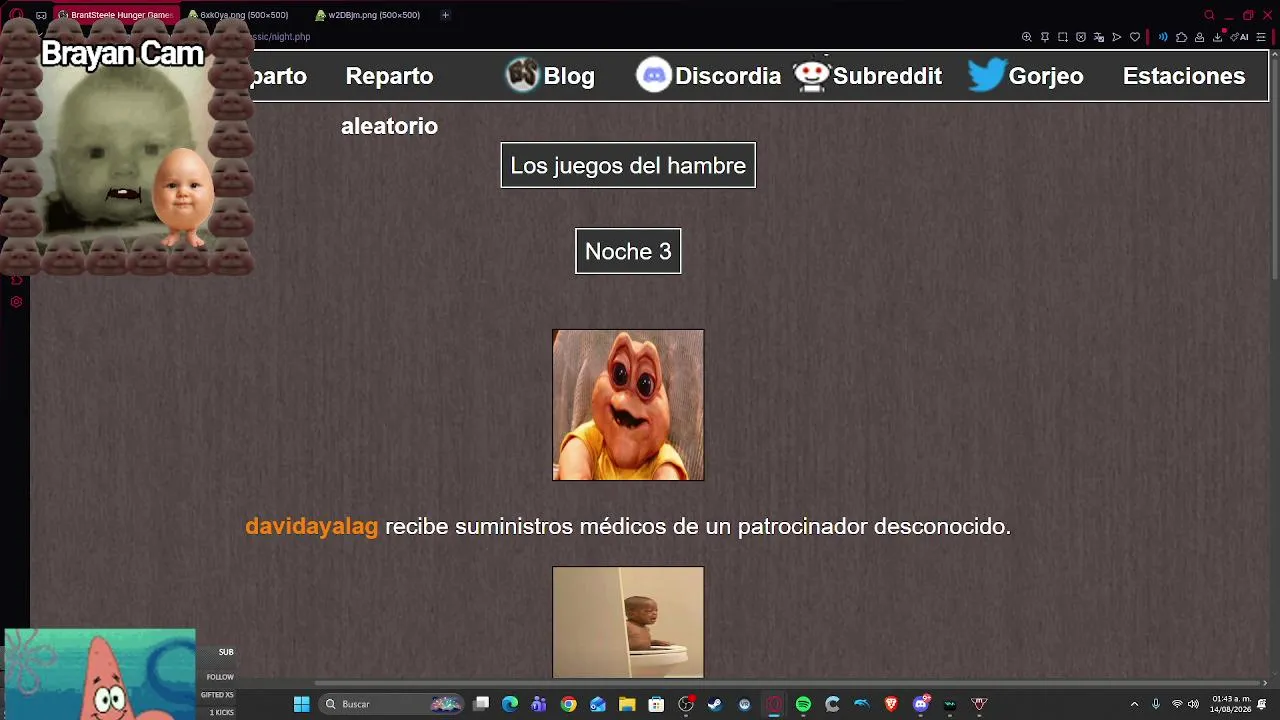Viewport: 1280px width, 720px height.
Task: Open the Windows Start menu
Action: point(301,704)
